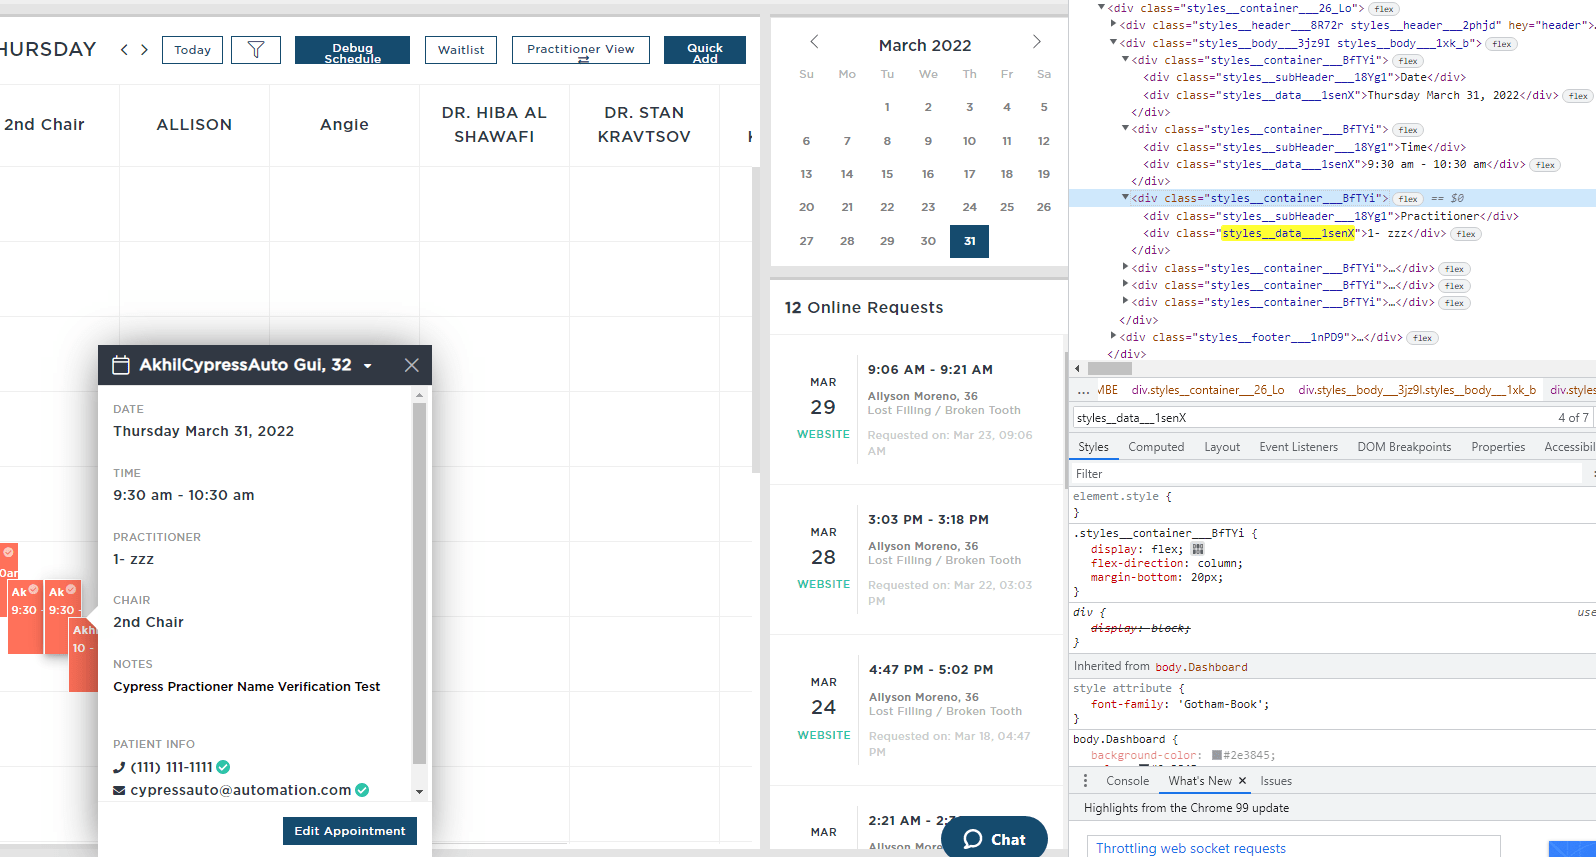Click the red Ak 9:30 appointment block
The width and height of the screenshot is (1596, 857).
tap(25, 616)
